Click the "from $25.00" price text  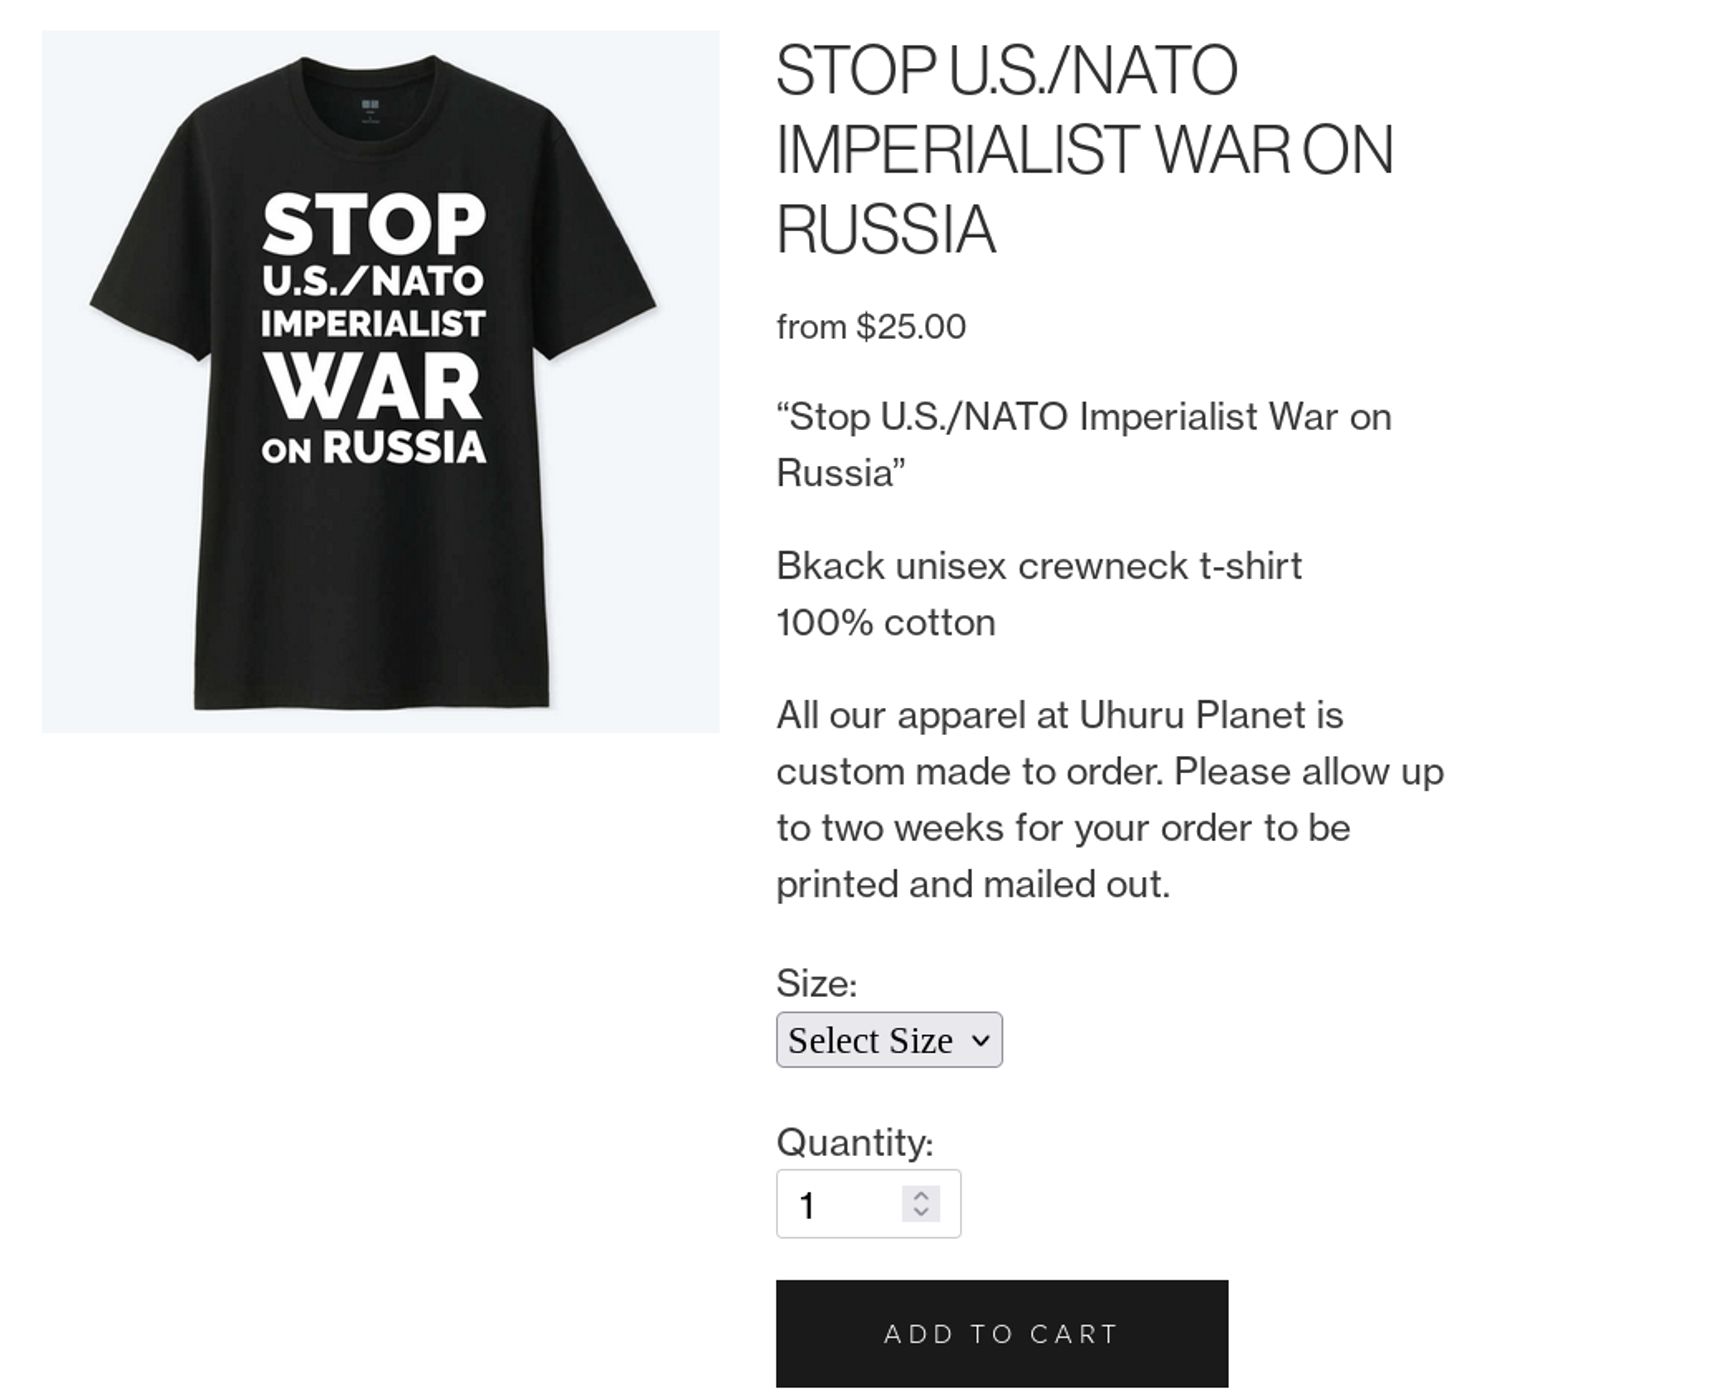(x=871, y=327)
